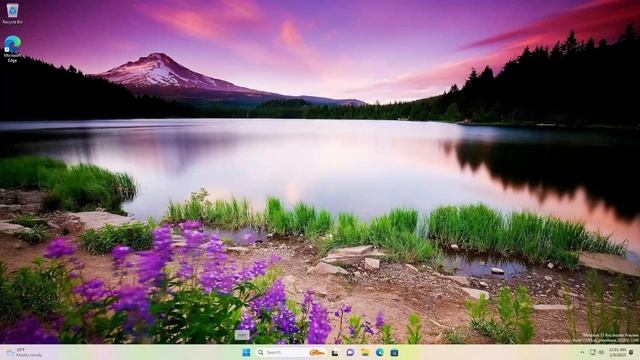Launch Microsoft Edge from the taskbar
Screen dimensions: 640x360
pyautogui.click(x=380, y=352)
